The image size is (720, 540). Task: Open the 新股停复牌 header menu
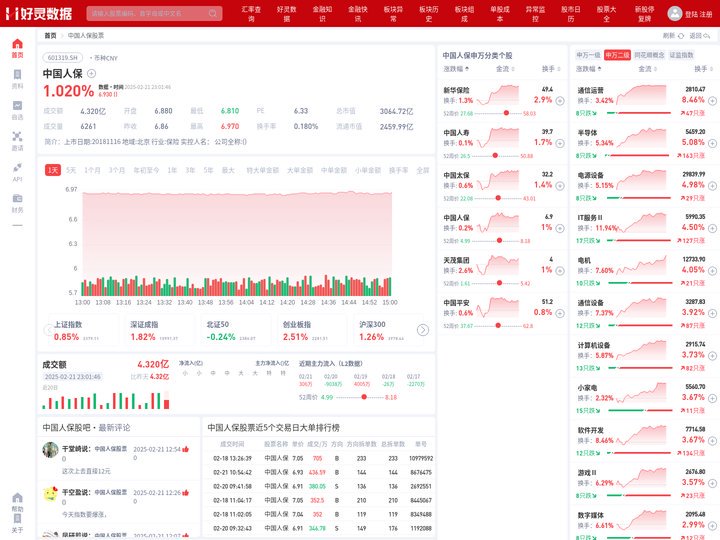[644, 14]
